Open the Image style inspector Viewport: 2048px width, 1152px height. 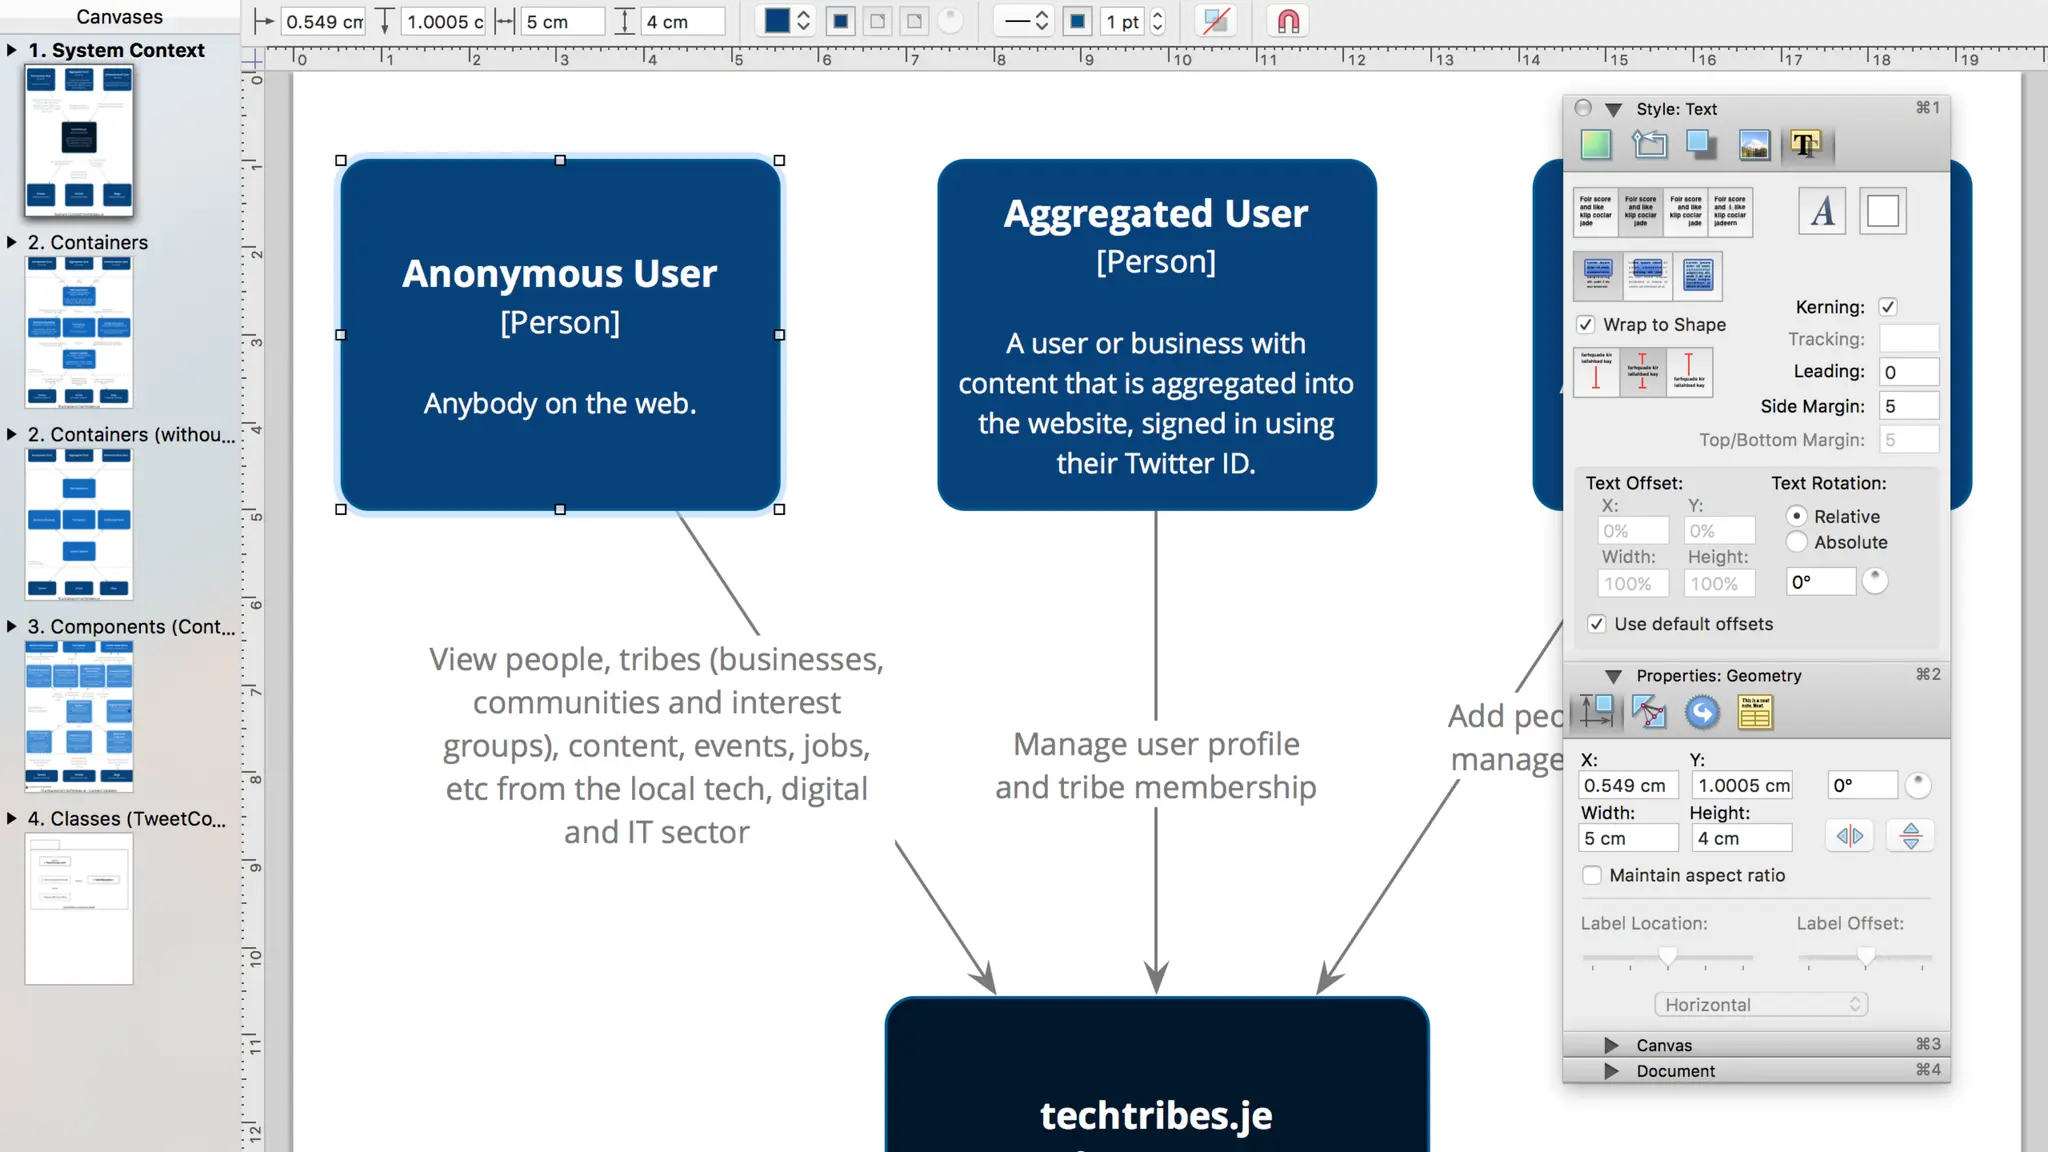click(1754, 145)
